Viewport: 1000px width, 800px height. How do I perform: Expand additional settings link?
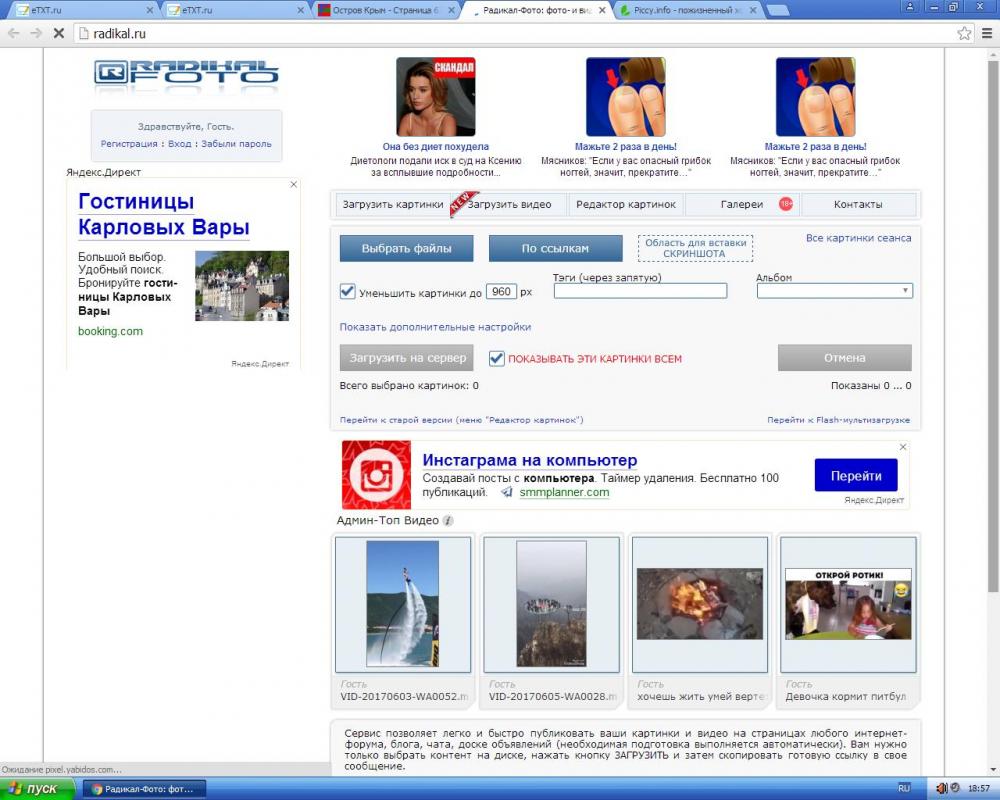(x=435, y=327)
